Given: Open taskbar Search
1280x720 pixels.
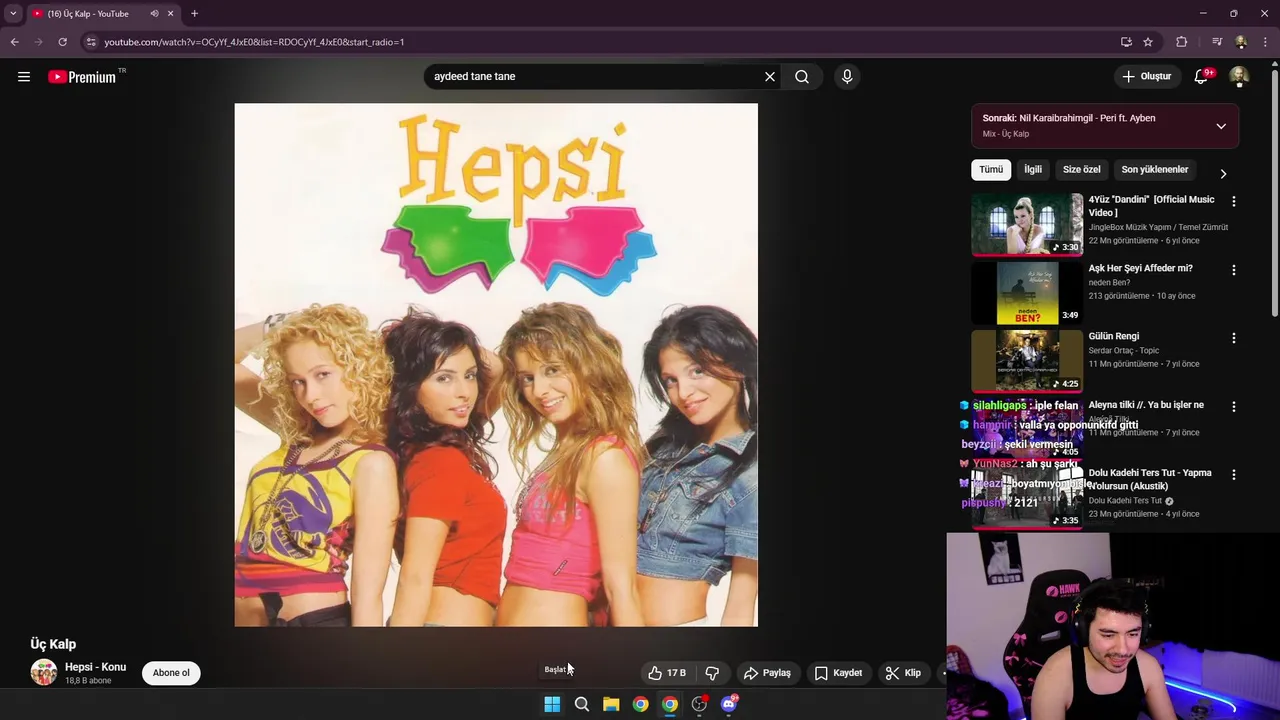Looking at the screenshot, I should [581, 704].
